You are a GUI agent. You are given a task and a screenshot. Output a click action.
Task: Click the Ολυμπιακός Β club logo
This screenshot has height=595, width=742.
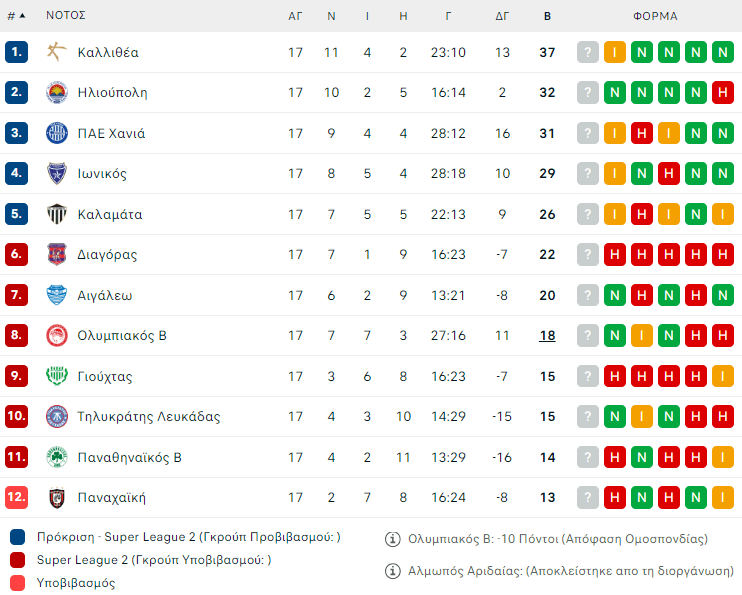[57, 336]
